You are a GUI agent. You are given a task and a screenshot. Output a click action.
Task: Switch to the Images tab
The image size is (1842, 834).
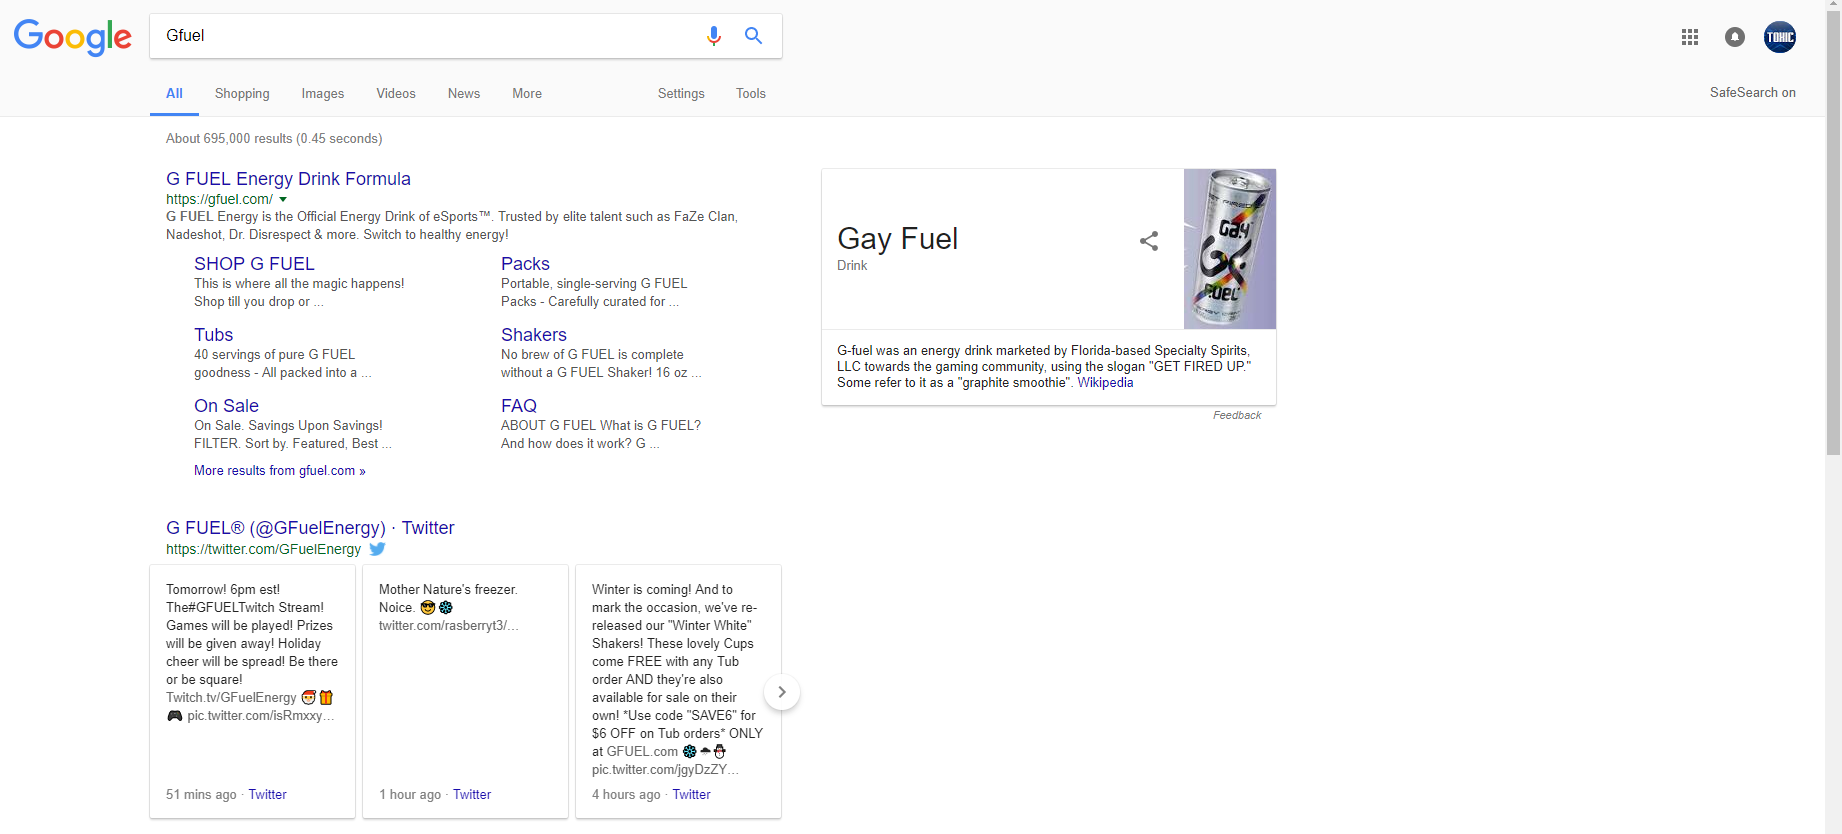click(x=322, y=93)
